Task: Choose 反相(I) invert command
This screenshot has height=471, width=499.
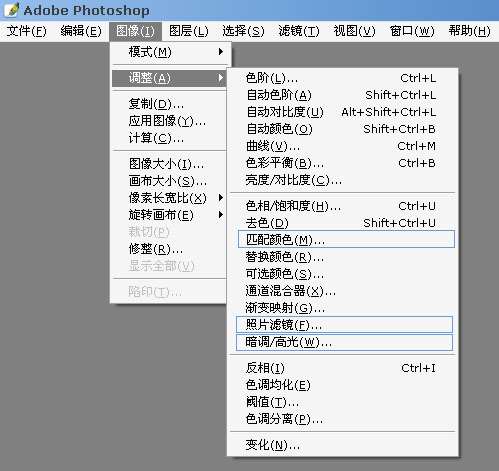Action: [x=343, y=368]
